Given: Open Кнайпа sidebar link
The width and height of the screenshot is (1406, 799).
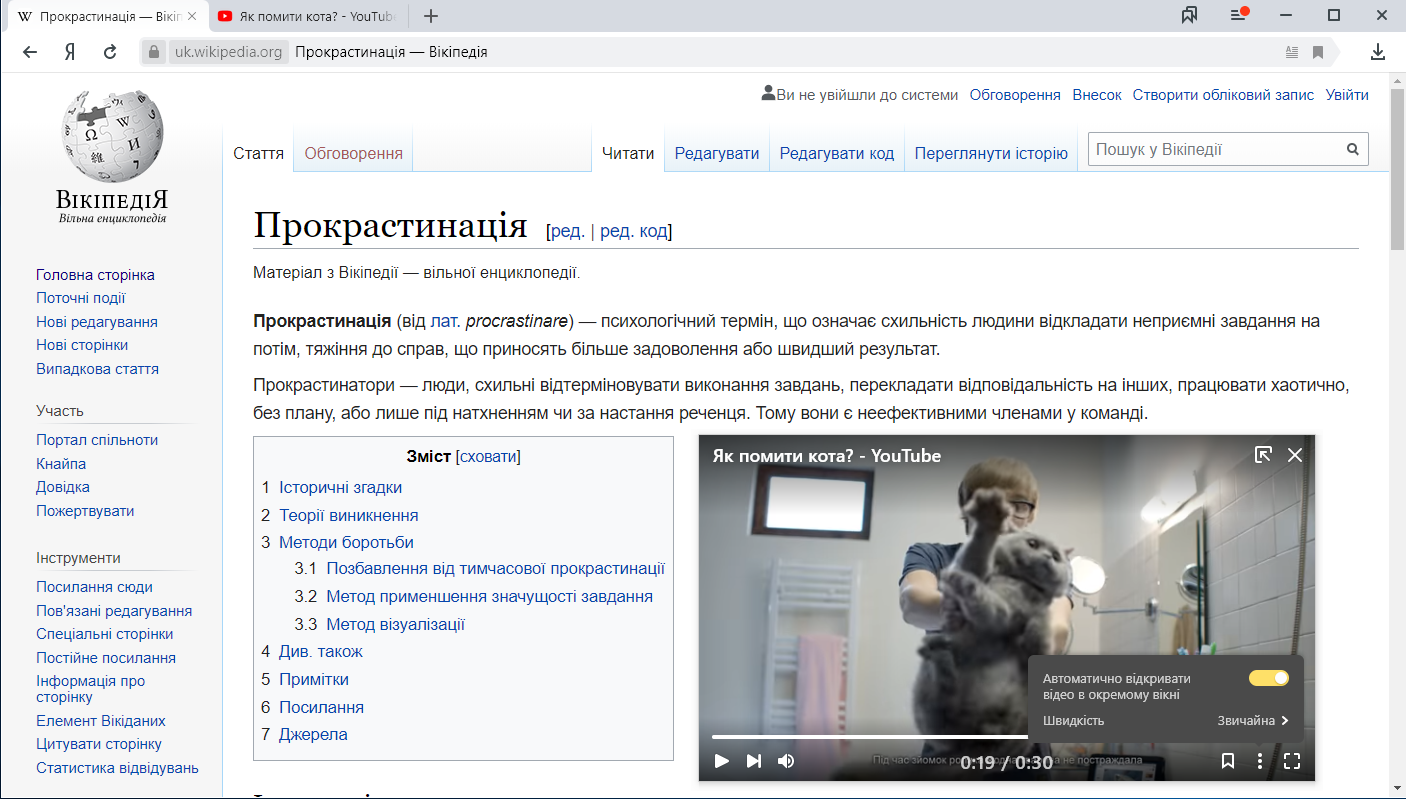Looking at the screenshot, I should (x=61, y=464).
